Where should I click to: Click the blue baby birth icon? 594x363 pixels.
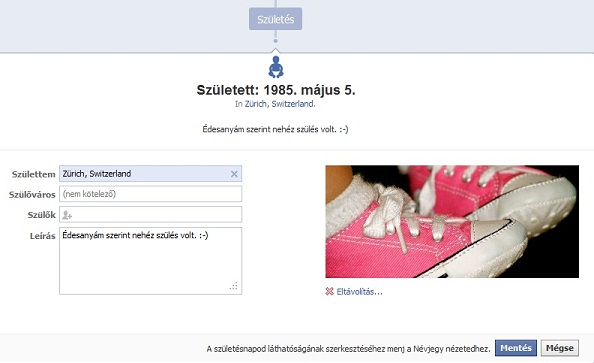[276, 67]
